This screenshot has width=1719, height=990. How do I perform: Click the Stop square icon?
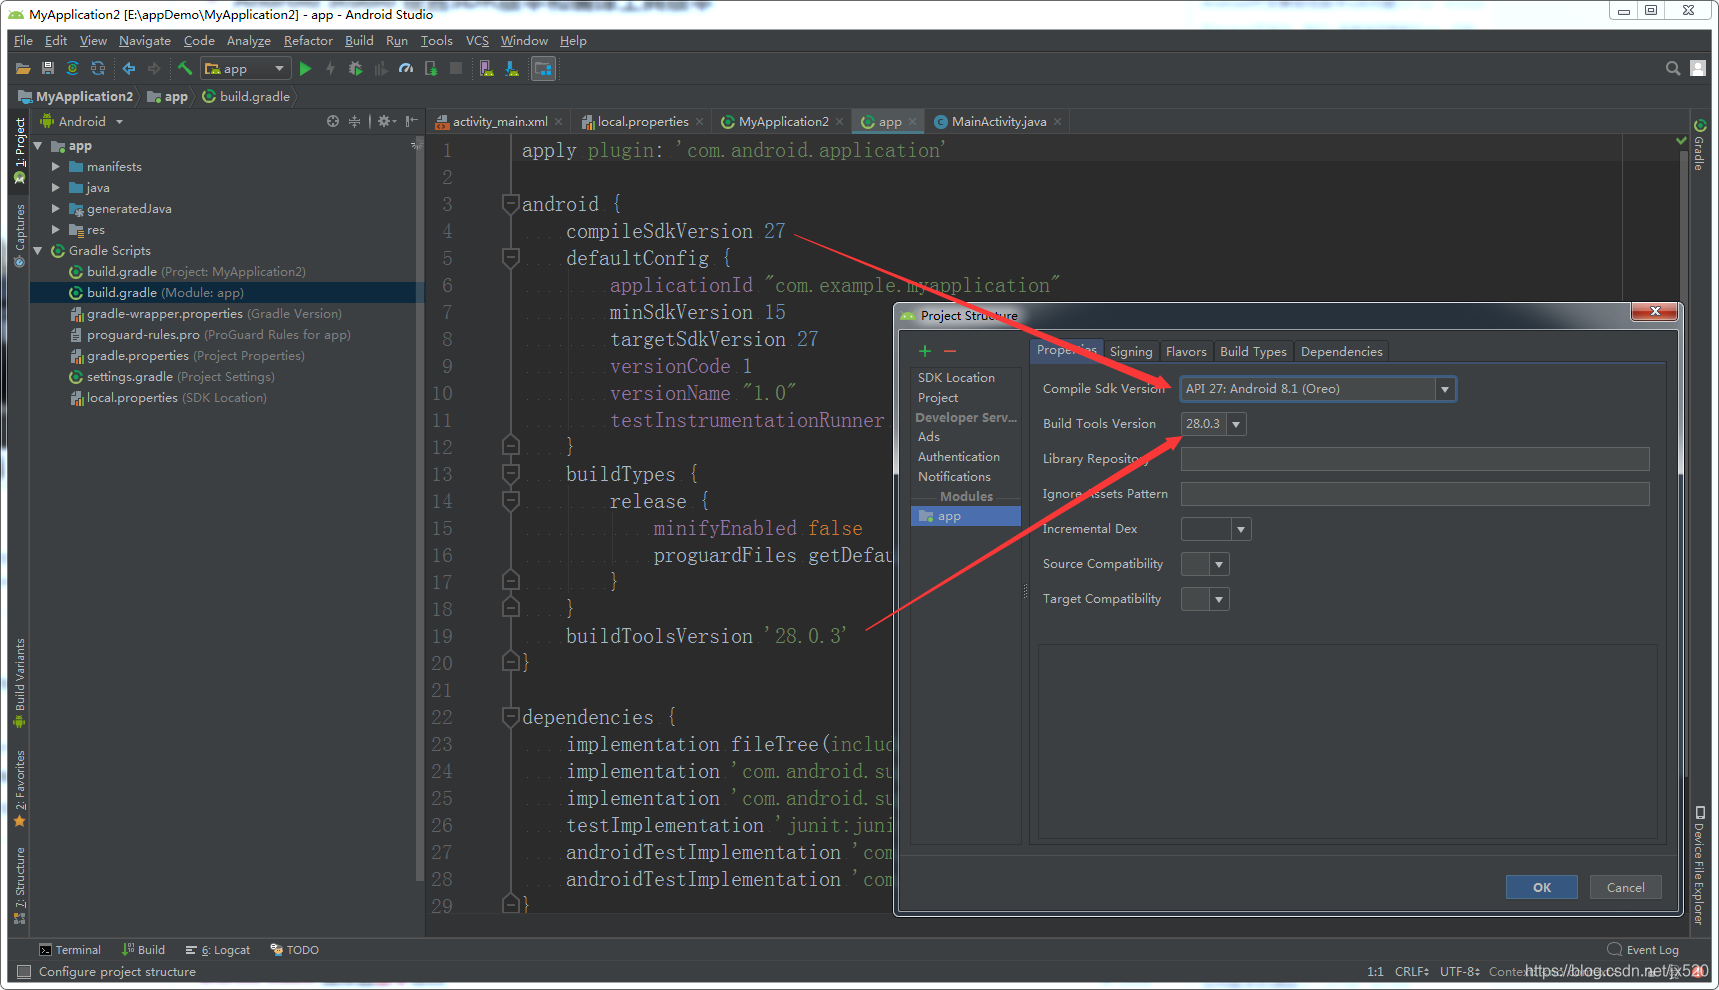(456, 69)
